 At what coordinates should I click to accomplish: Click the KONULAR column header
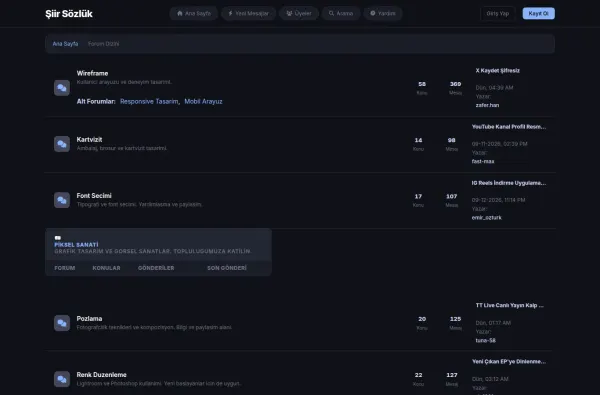click(106, 268)
